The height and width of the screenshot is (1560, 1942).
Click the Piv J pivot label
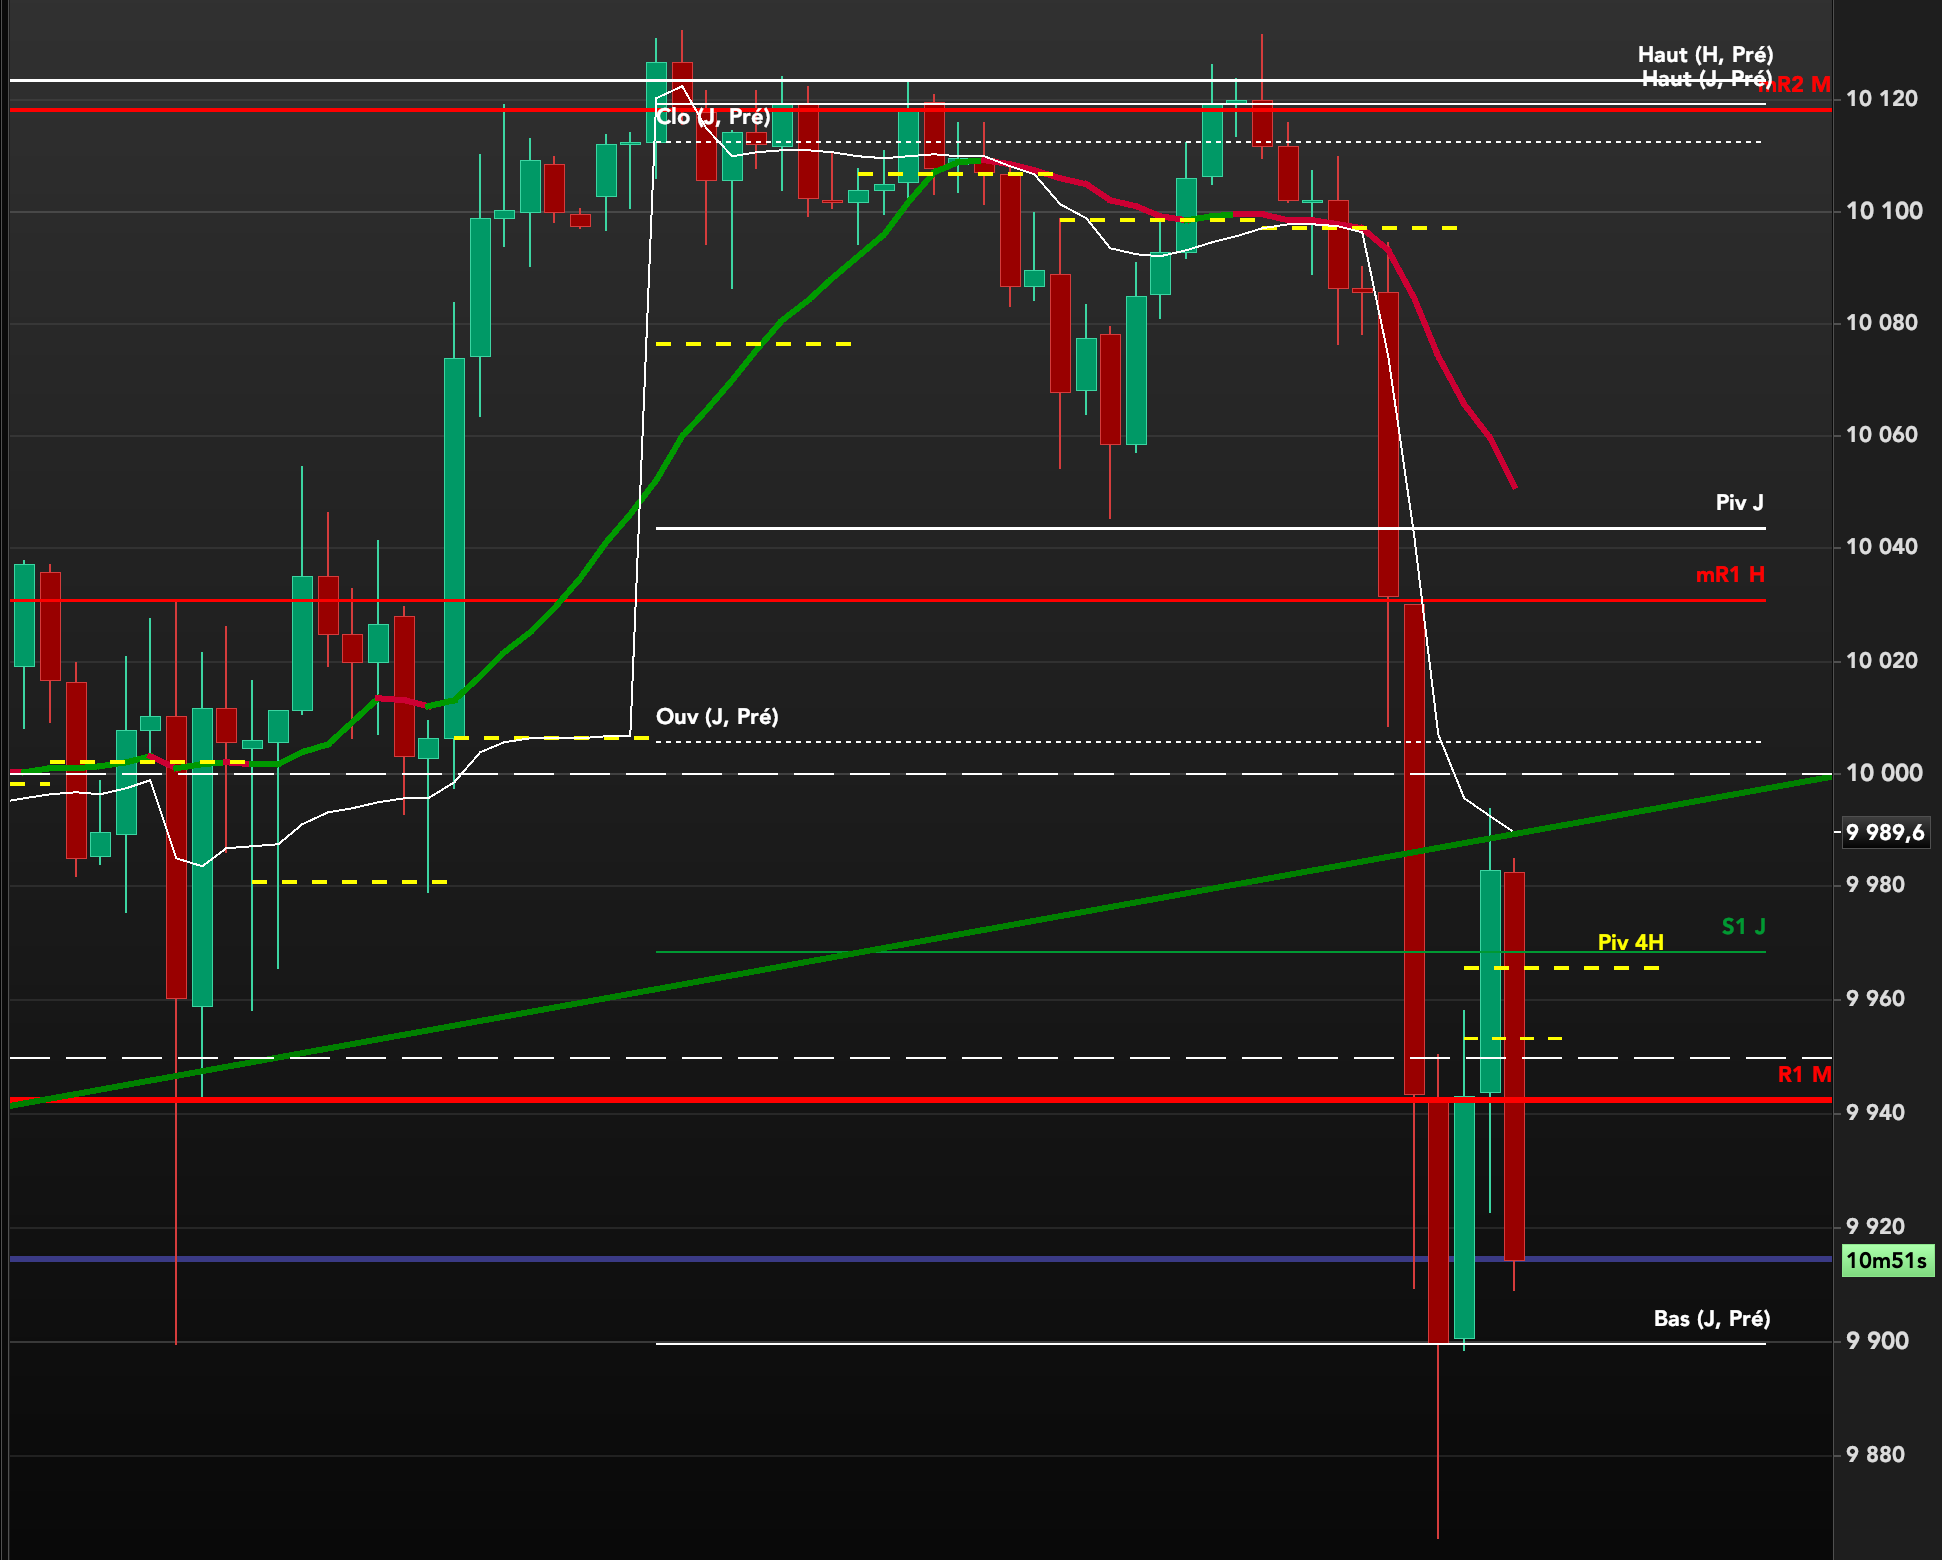(x=1739, y=503)
